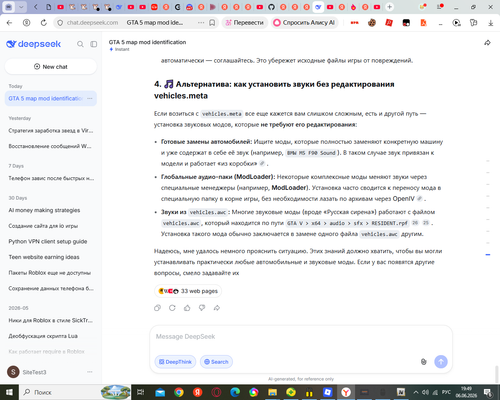500x400 pixels.
Task: Open citation 26 after RESIDENT.rpf
Action: [415, 223]
